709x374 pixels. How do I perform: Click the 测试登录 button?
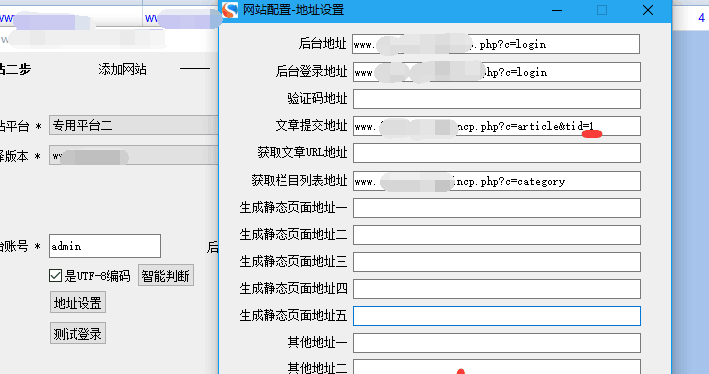pyautogui.click(x=78, y=333)
